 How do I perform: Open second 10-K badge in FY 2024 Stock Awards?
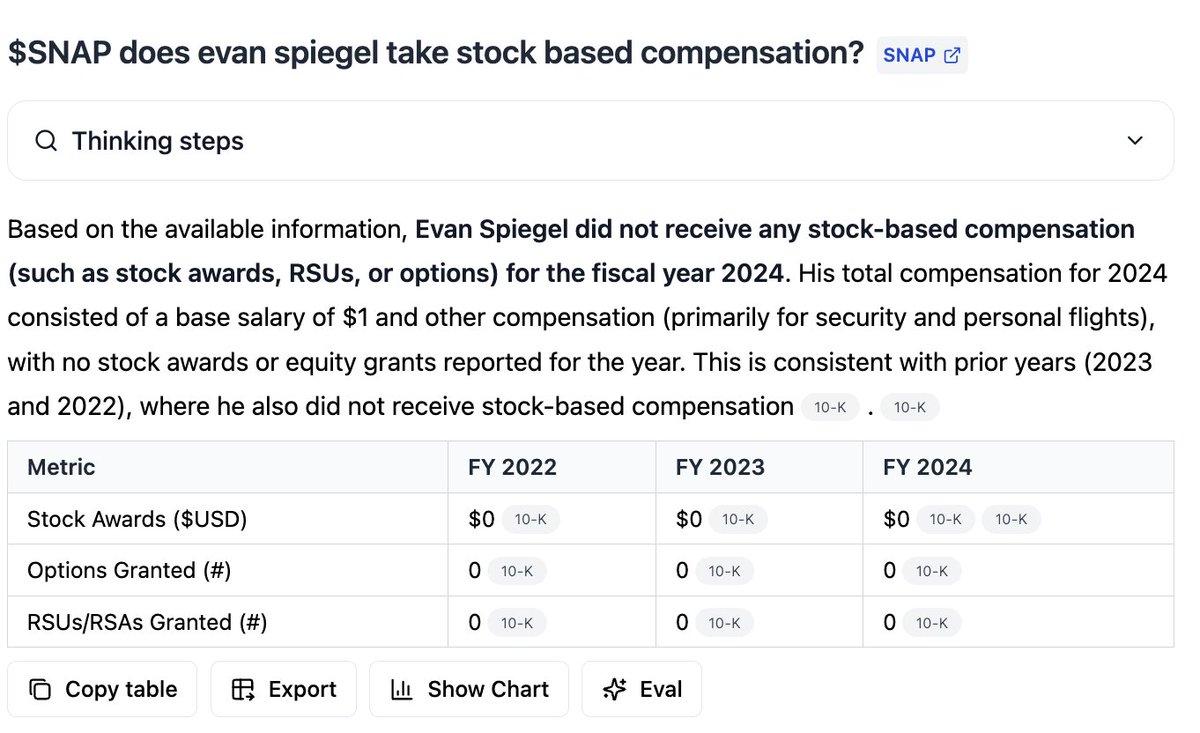(x=1011, y=519)
